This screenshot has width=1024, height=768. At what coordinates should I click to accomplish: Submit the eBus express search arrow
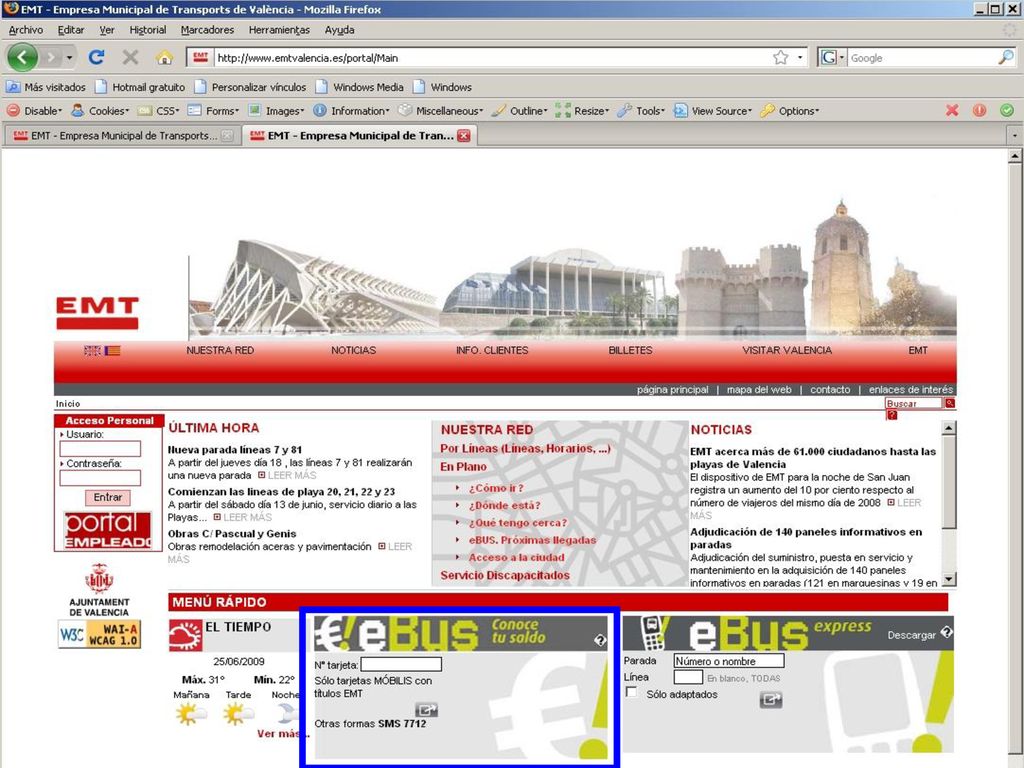tap(771, 700)
